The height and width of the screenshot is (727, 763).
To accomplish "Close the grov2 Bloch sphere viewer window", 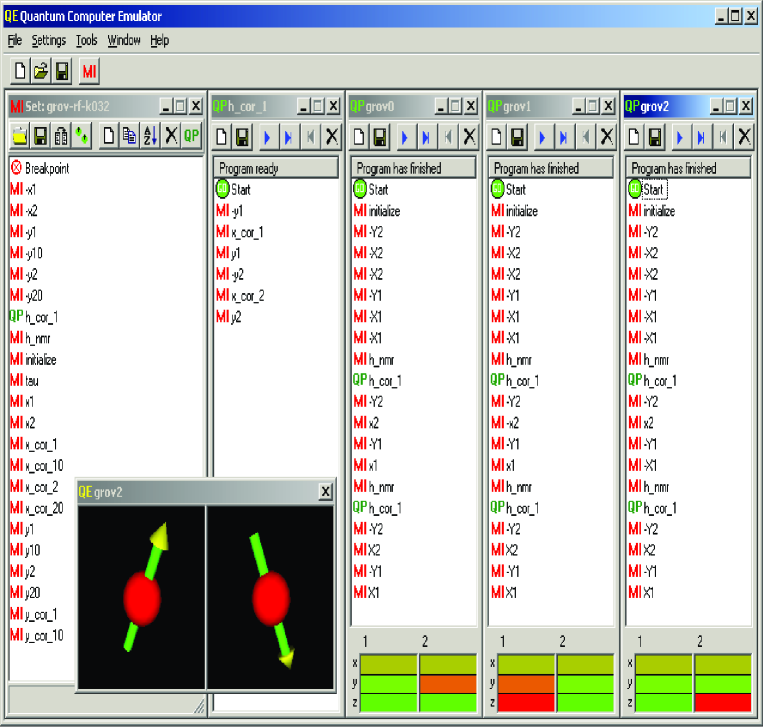I will click(x=325, y=492).
